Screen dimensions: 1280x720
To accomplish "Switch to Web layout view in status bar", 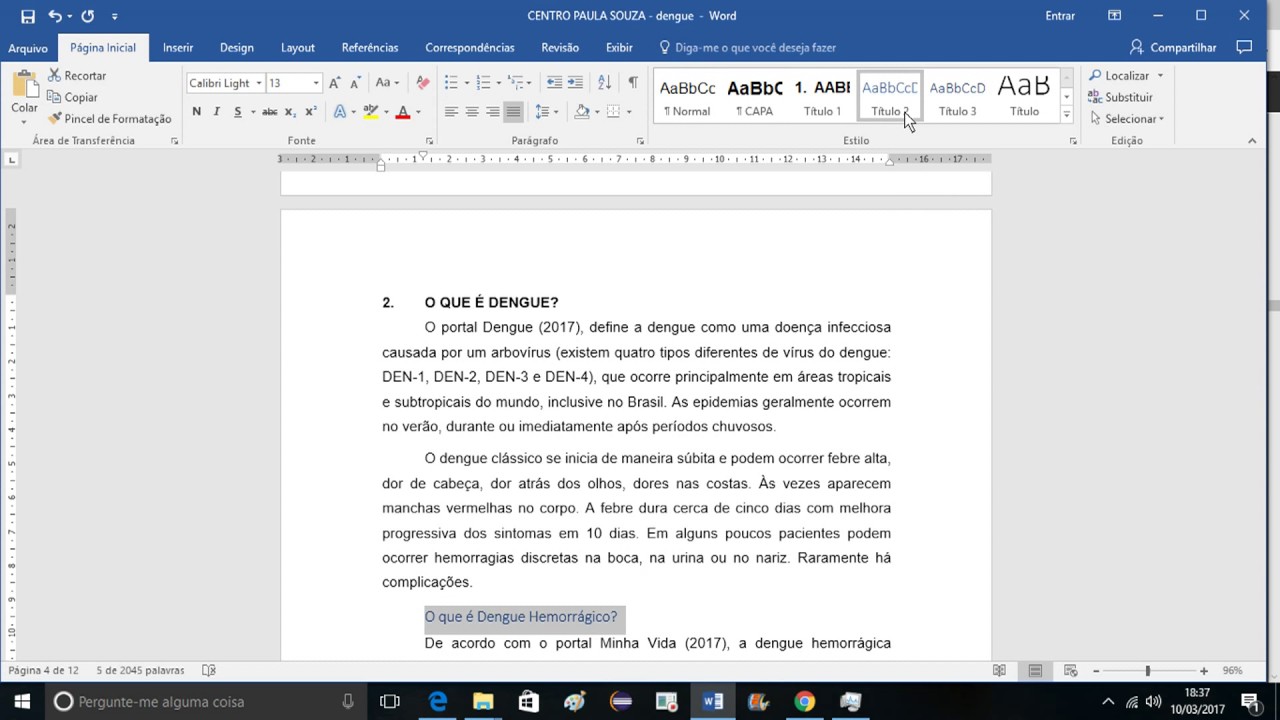I will (x=1070, y=670).
